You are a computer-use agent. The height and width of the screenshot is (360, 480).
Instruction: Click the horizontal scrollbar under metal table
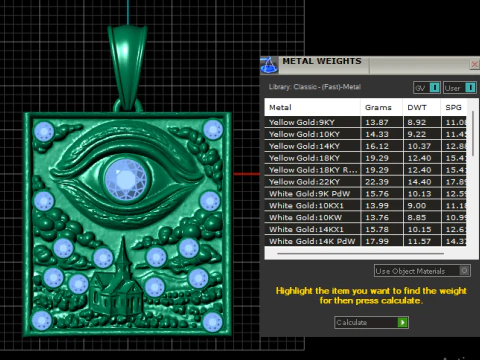(x=360, y=253)
